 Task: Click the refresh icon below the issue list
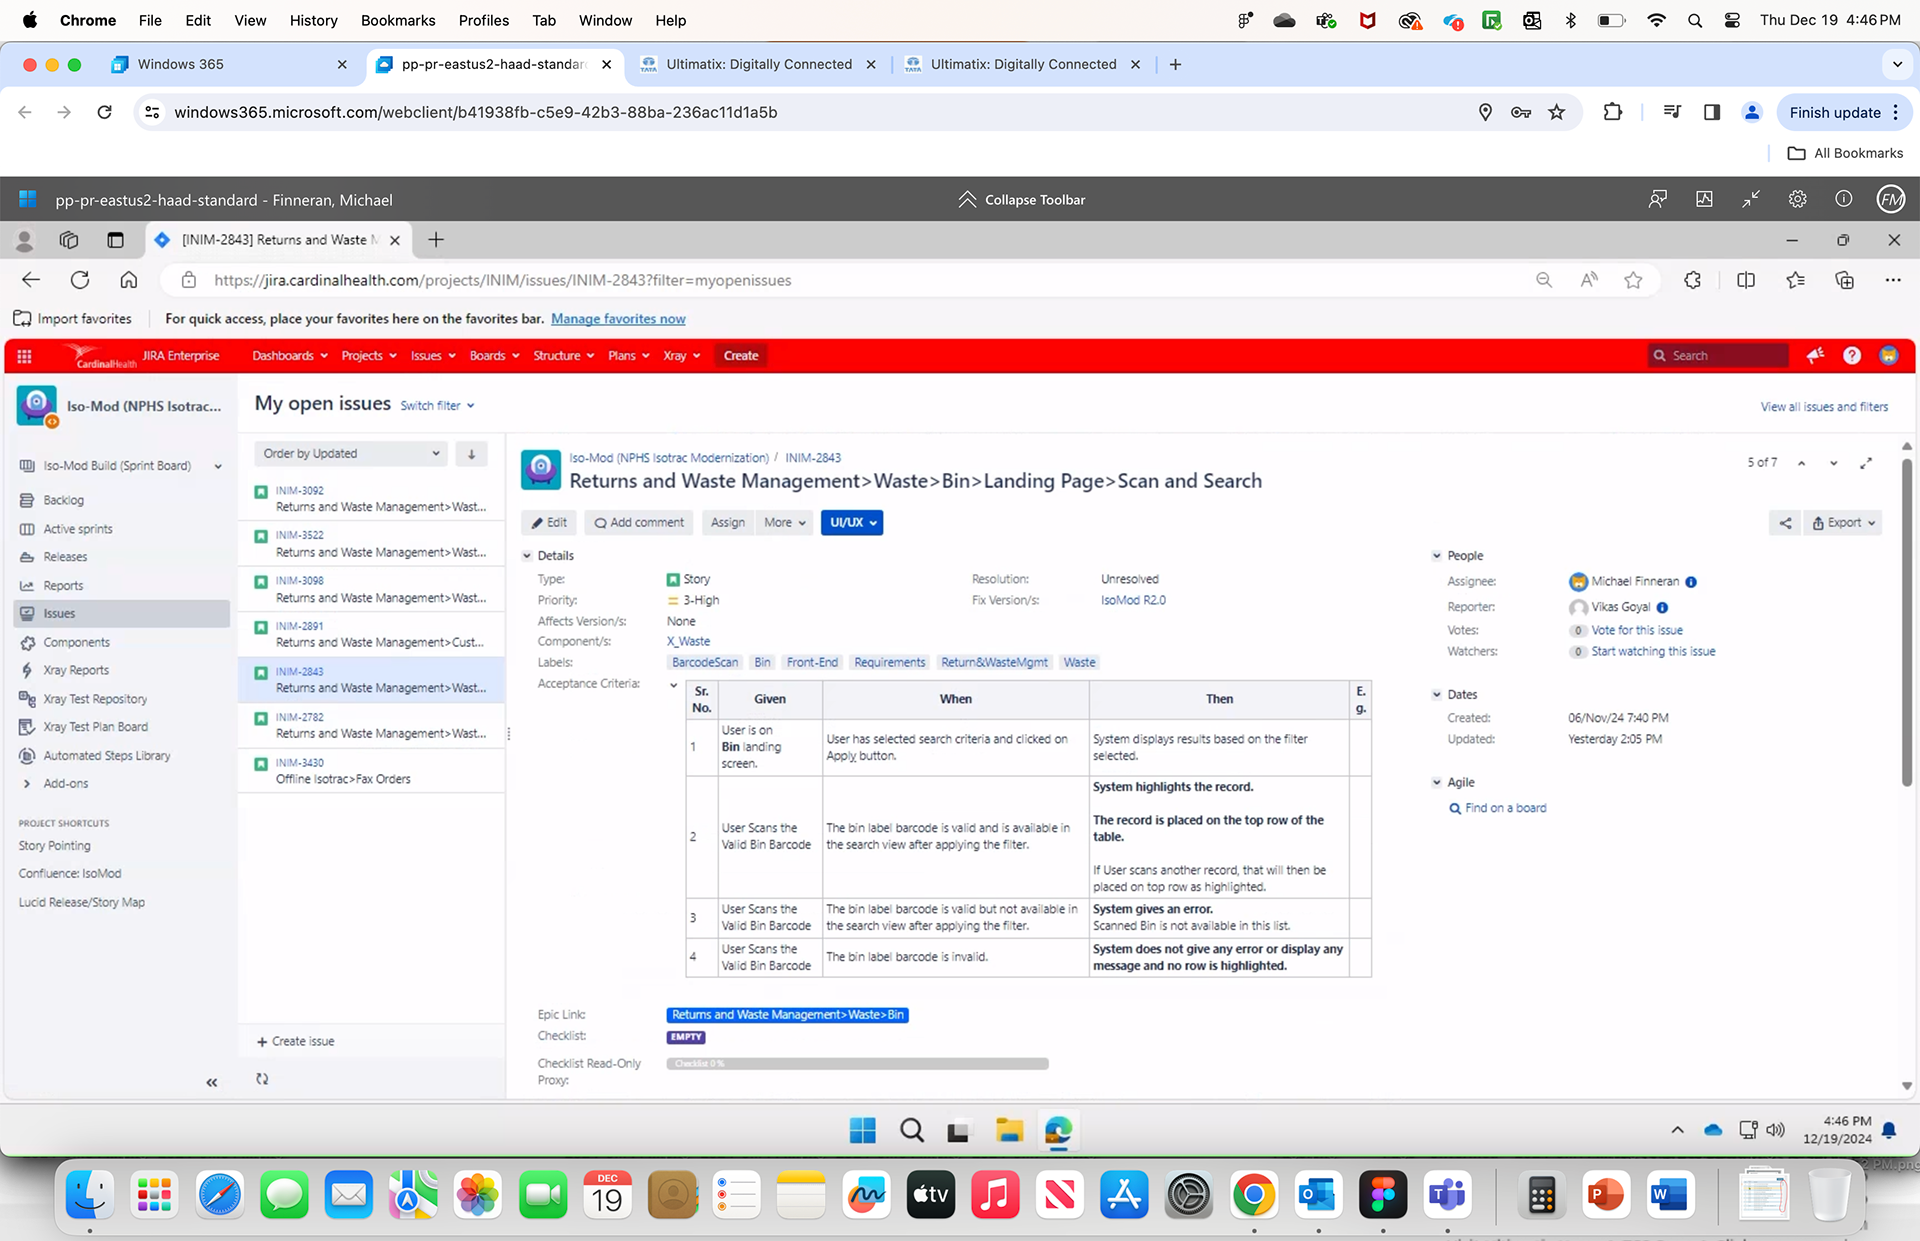pos(262,1079)
